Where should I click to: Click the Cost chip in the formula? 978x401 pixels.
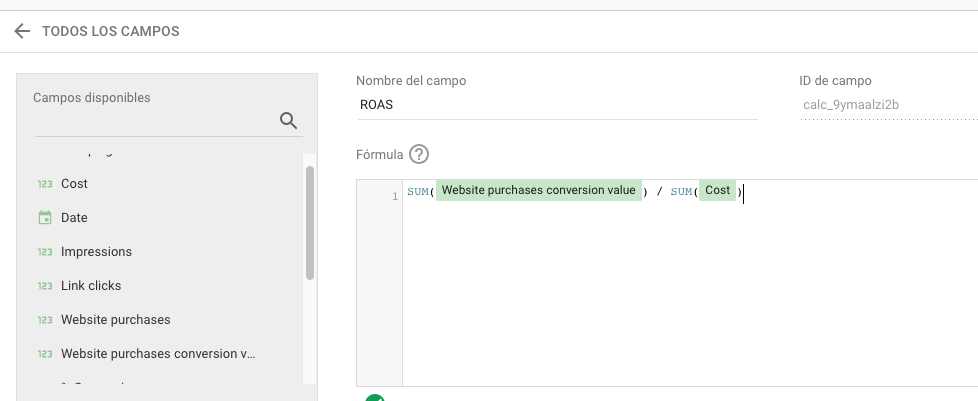(x=717, y=190)
